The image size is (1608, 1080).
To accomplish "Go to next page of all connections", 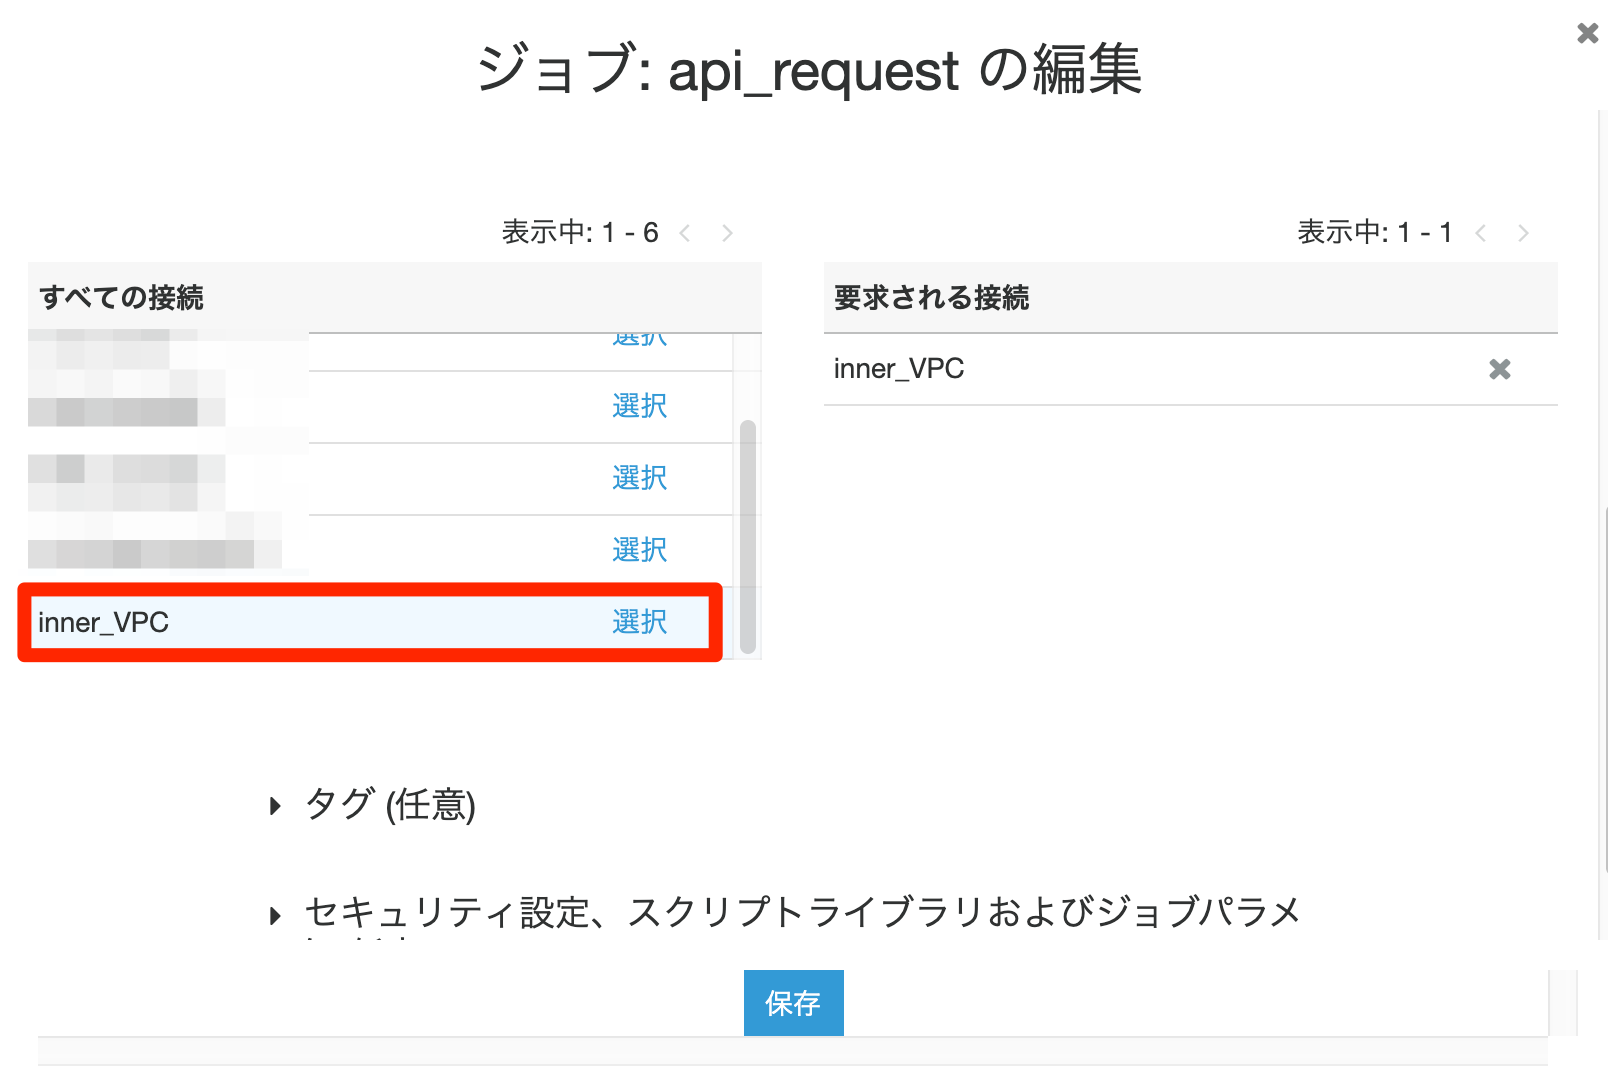I will pyautogui.click(x=727, y=234).
